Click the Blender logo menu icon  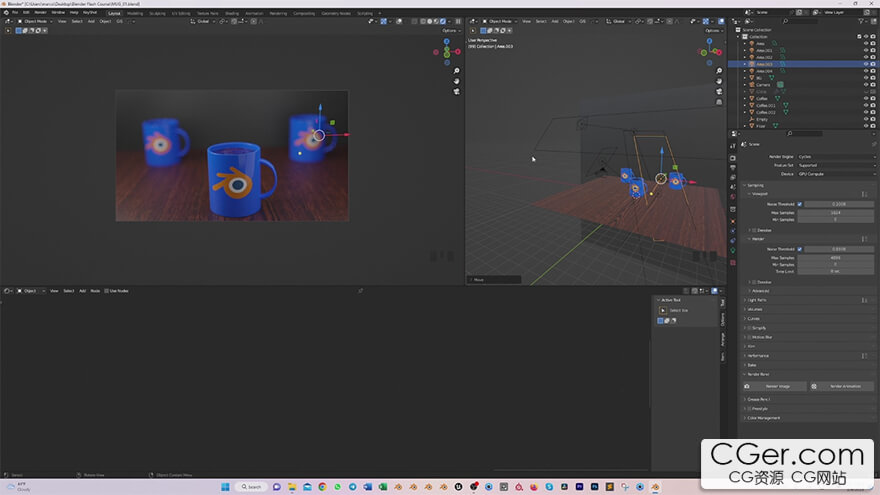pos(6,12)
